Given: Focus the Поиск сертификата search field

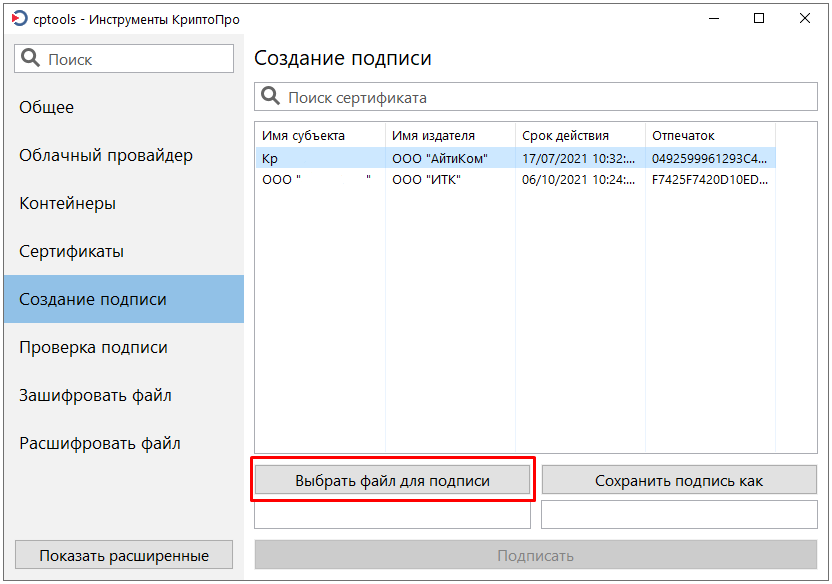Looking at the screenshot, I should (x=545, y=97).
